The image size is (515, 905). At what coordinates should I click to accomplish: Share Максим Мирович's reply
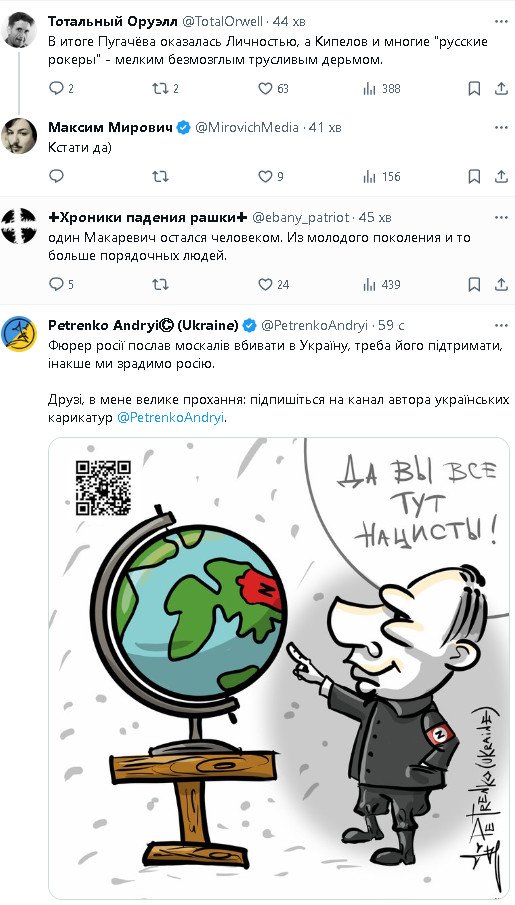click(501, 176)
